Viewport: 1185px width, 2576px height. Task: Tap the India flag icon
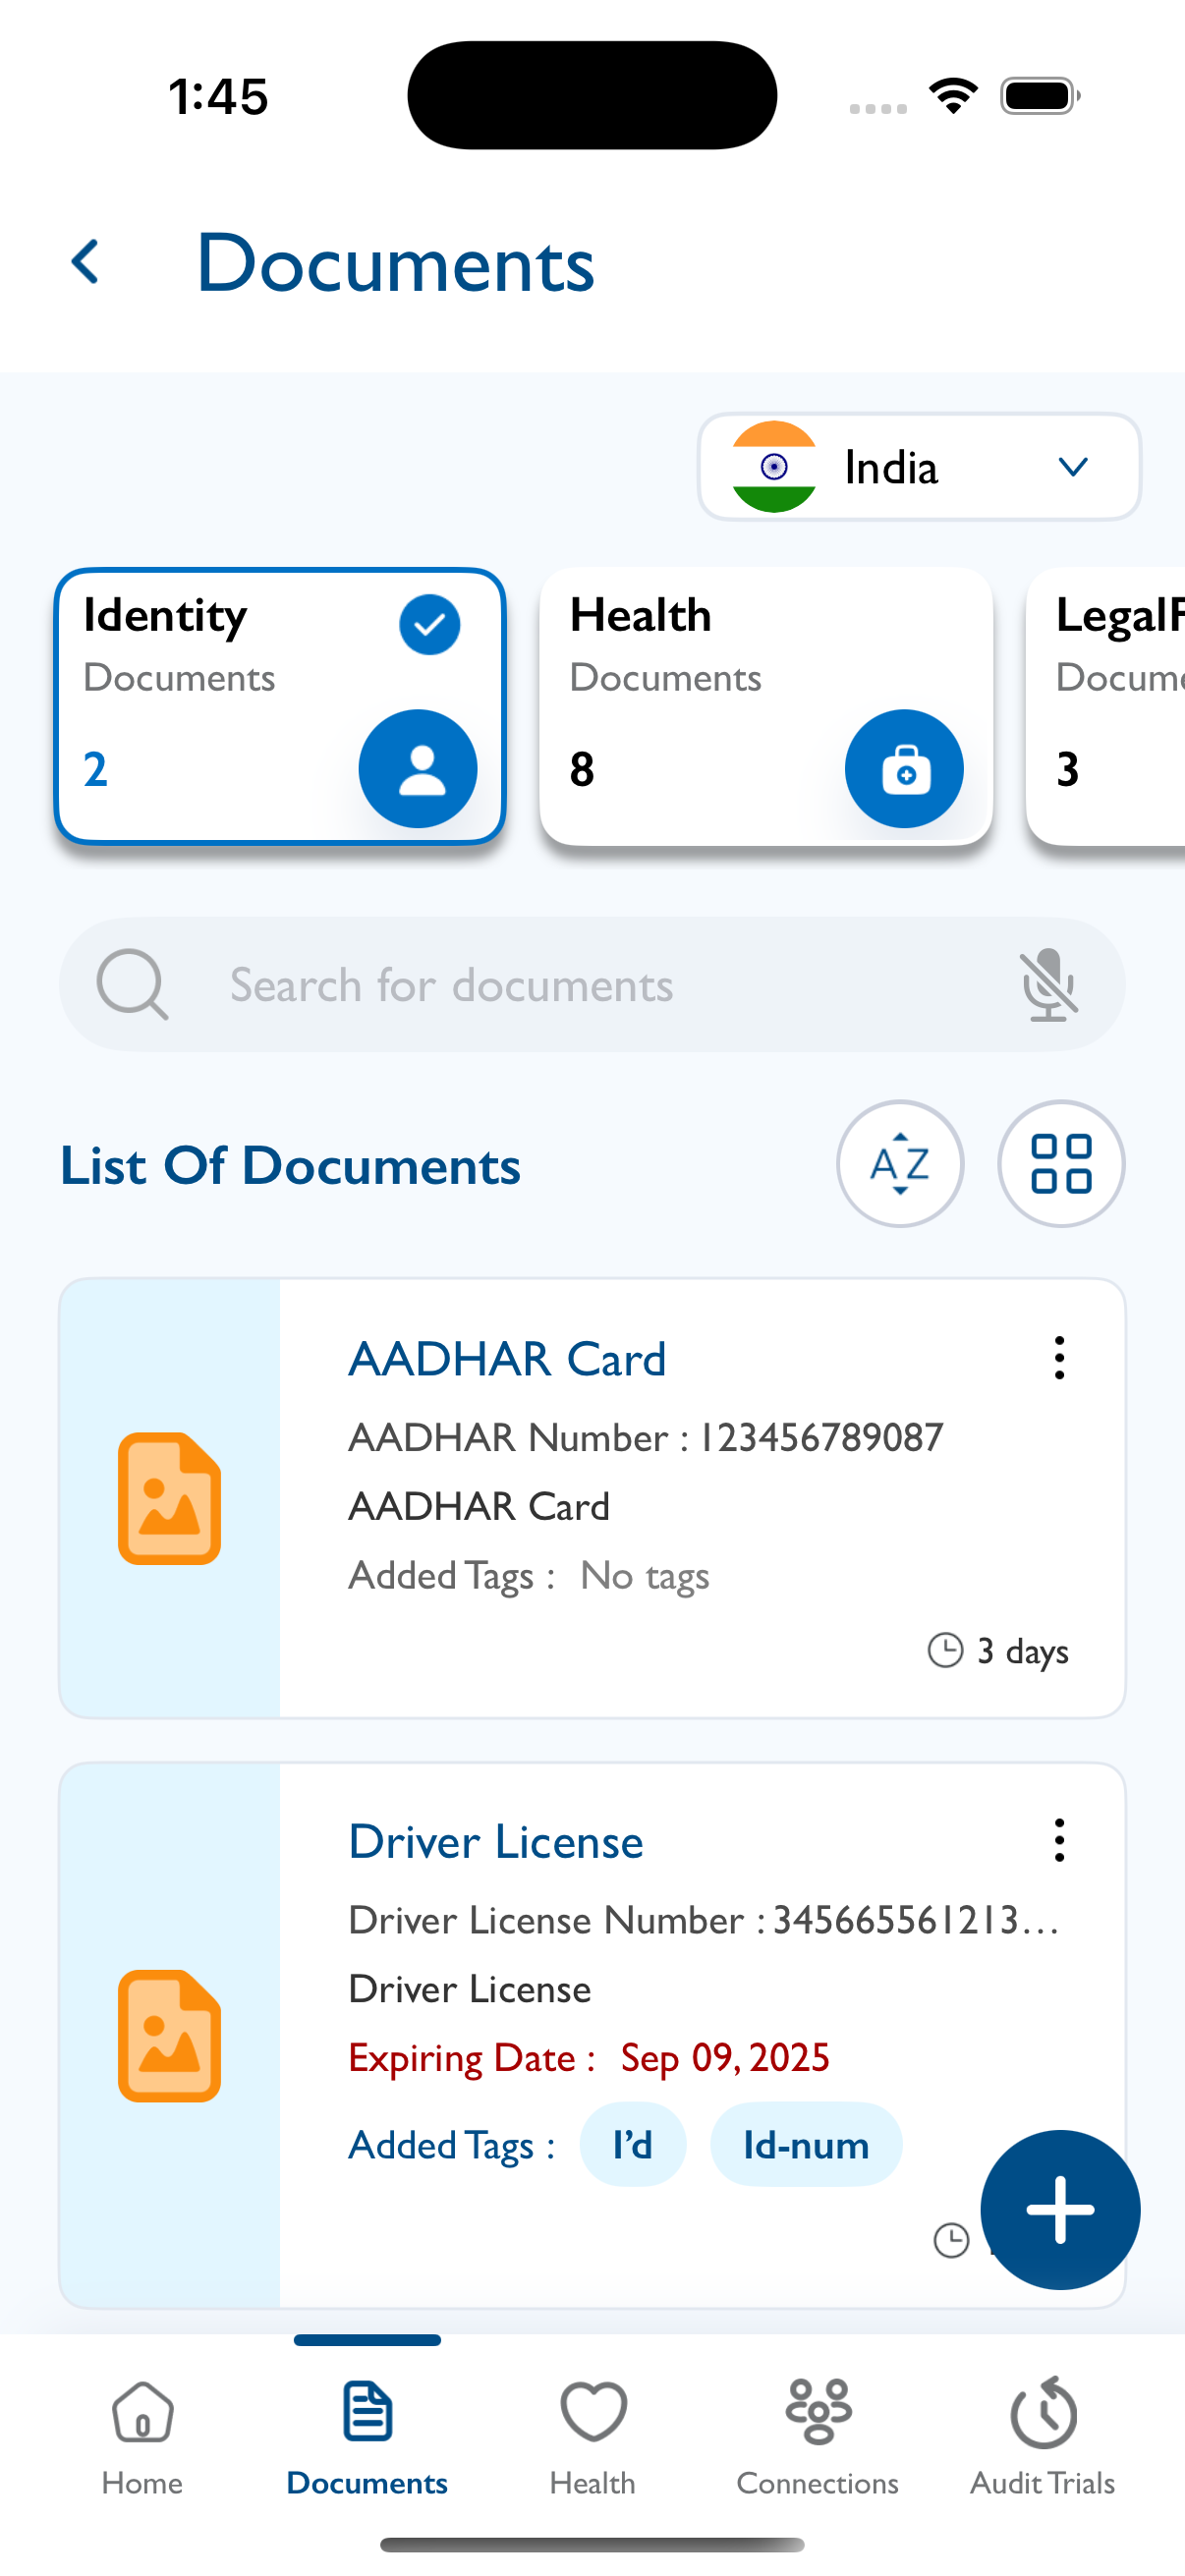click(x=774, y=467)
